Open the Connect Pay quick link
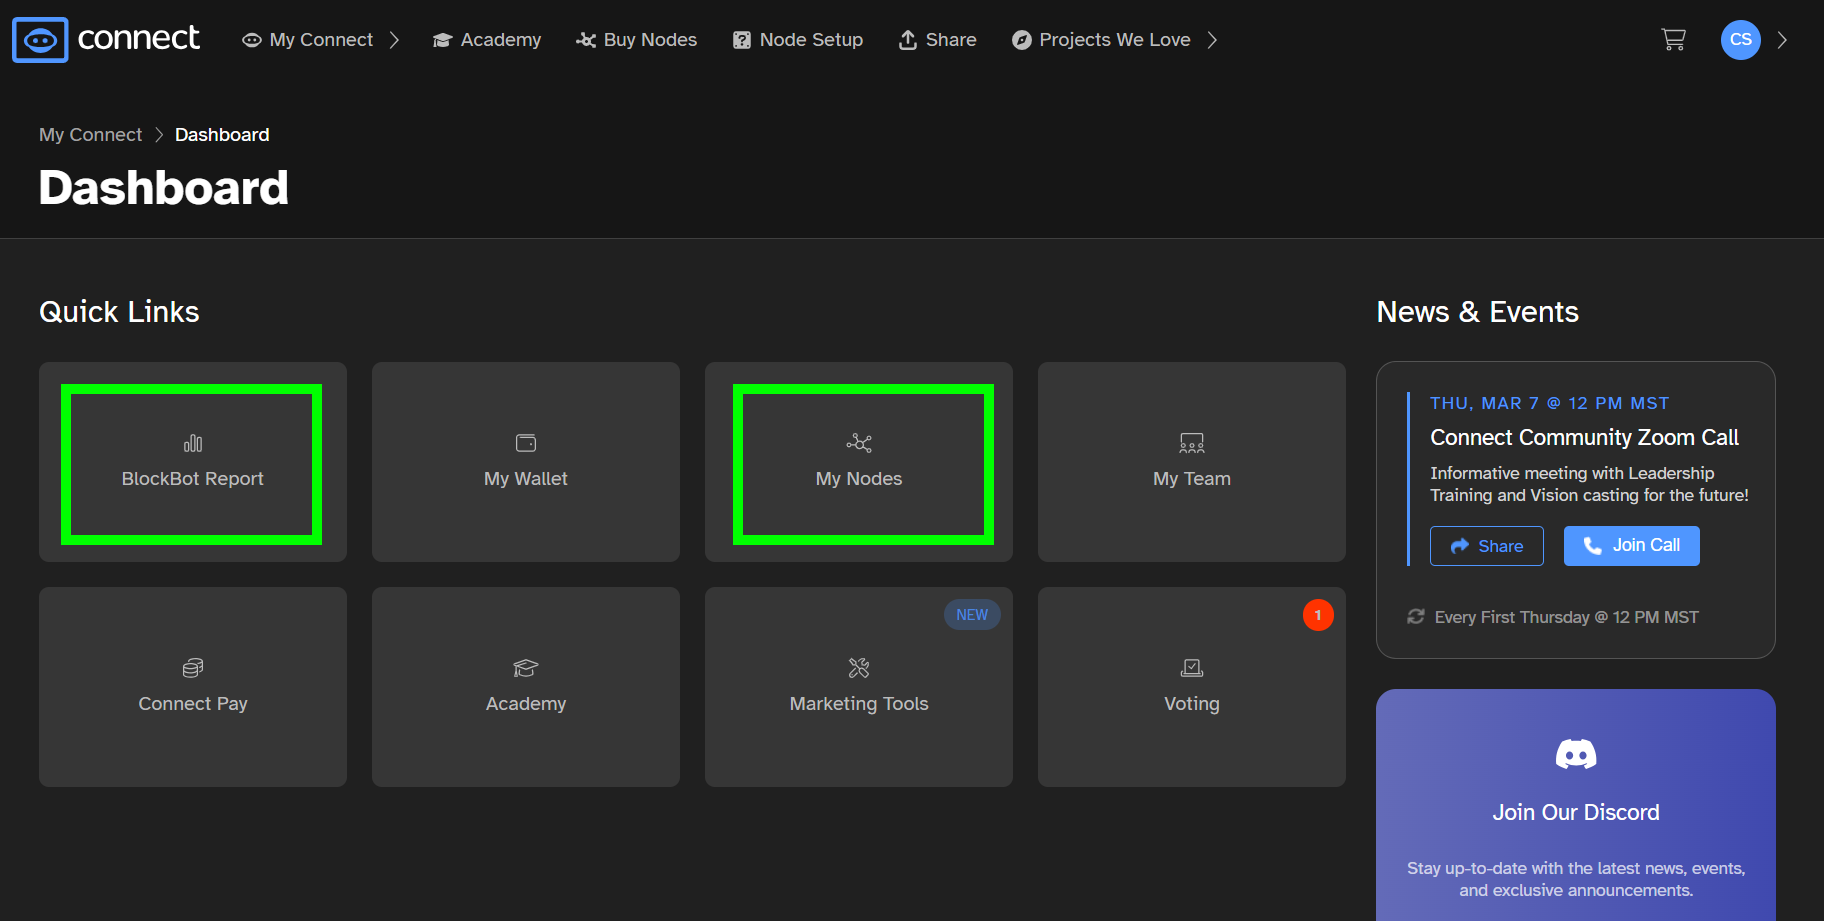Screen dimensions: 1824x921 193,687
